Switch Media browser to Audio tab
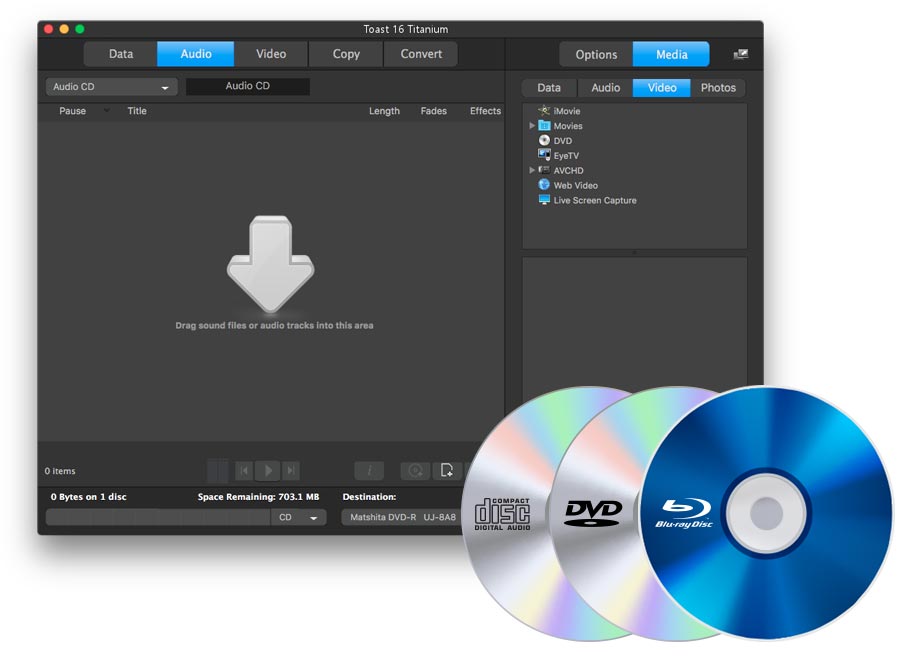The width and height of the screenshot is (921, 663). [605, 87]
